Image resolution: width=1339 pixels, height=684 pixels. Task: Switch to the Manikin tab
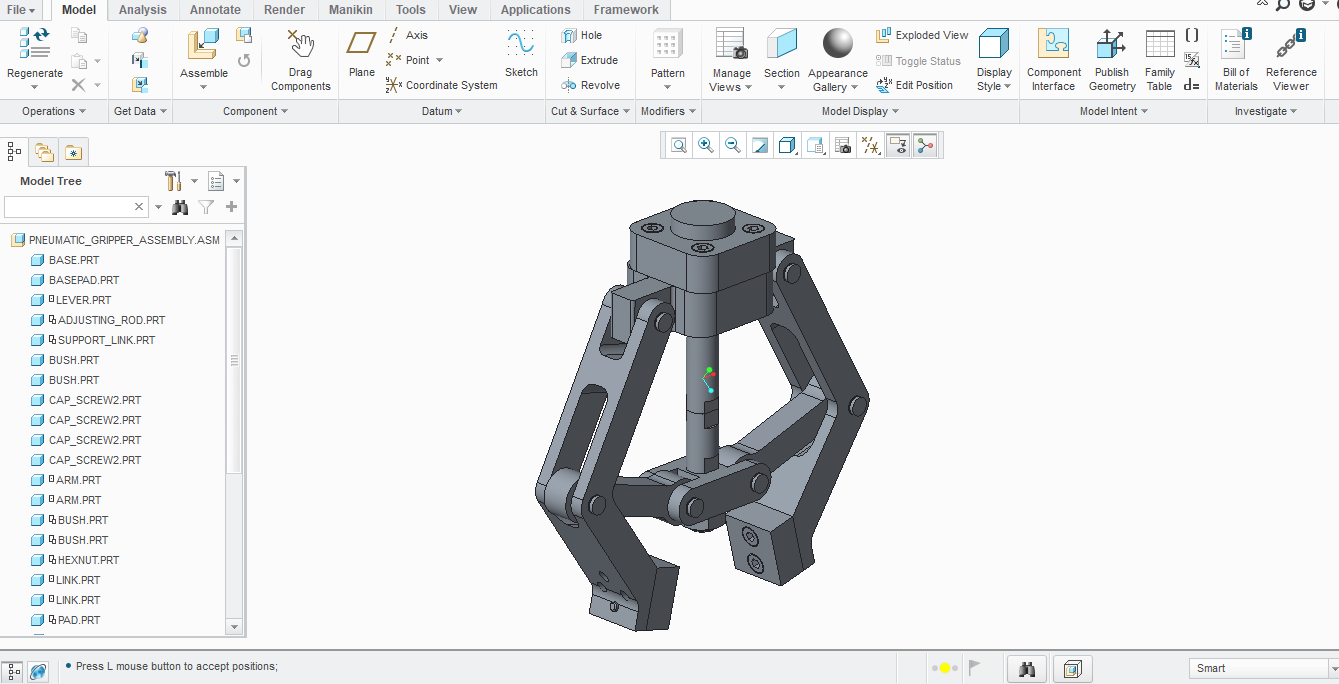(352, 10)
